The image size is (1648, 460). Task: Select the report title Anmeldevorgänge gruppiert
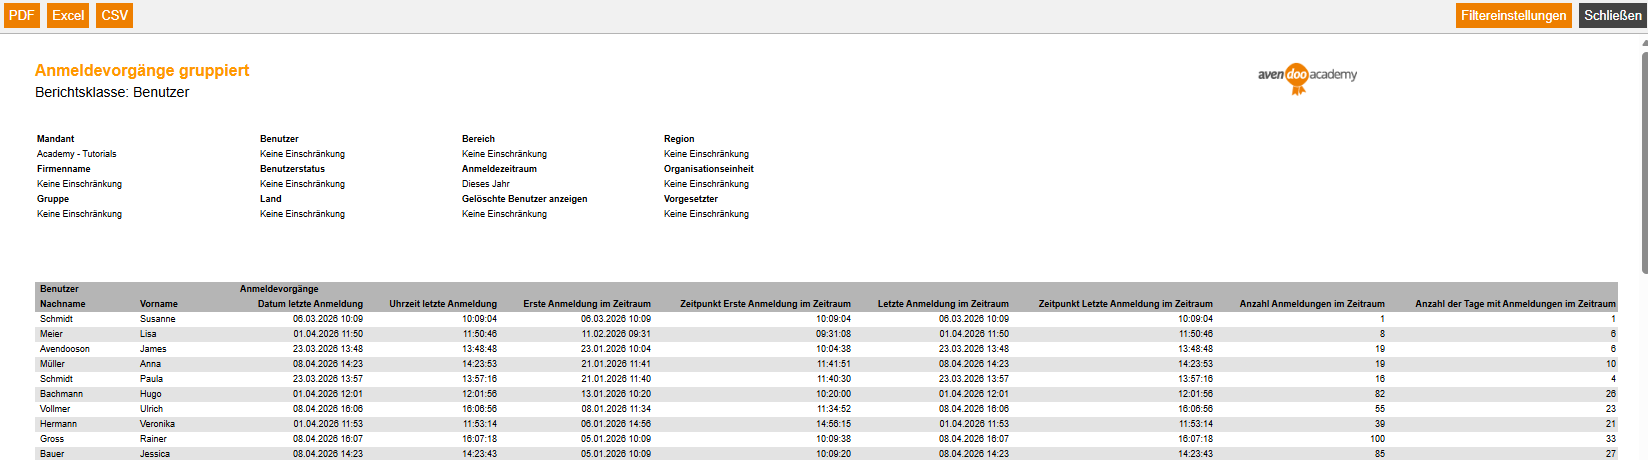(142, 70)
